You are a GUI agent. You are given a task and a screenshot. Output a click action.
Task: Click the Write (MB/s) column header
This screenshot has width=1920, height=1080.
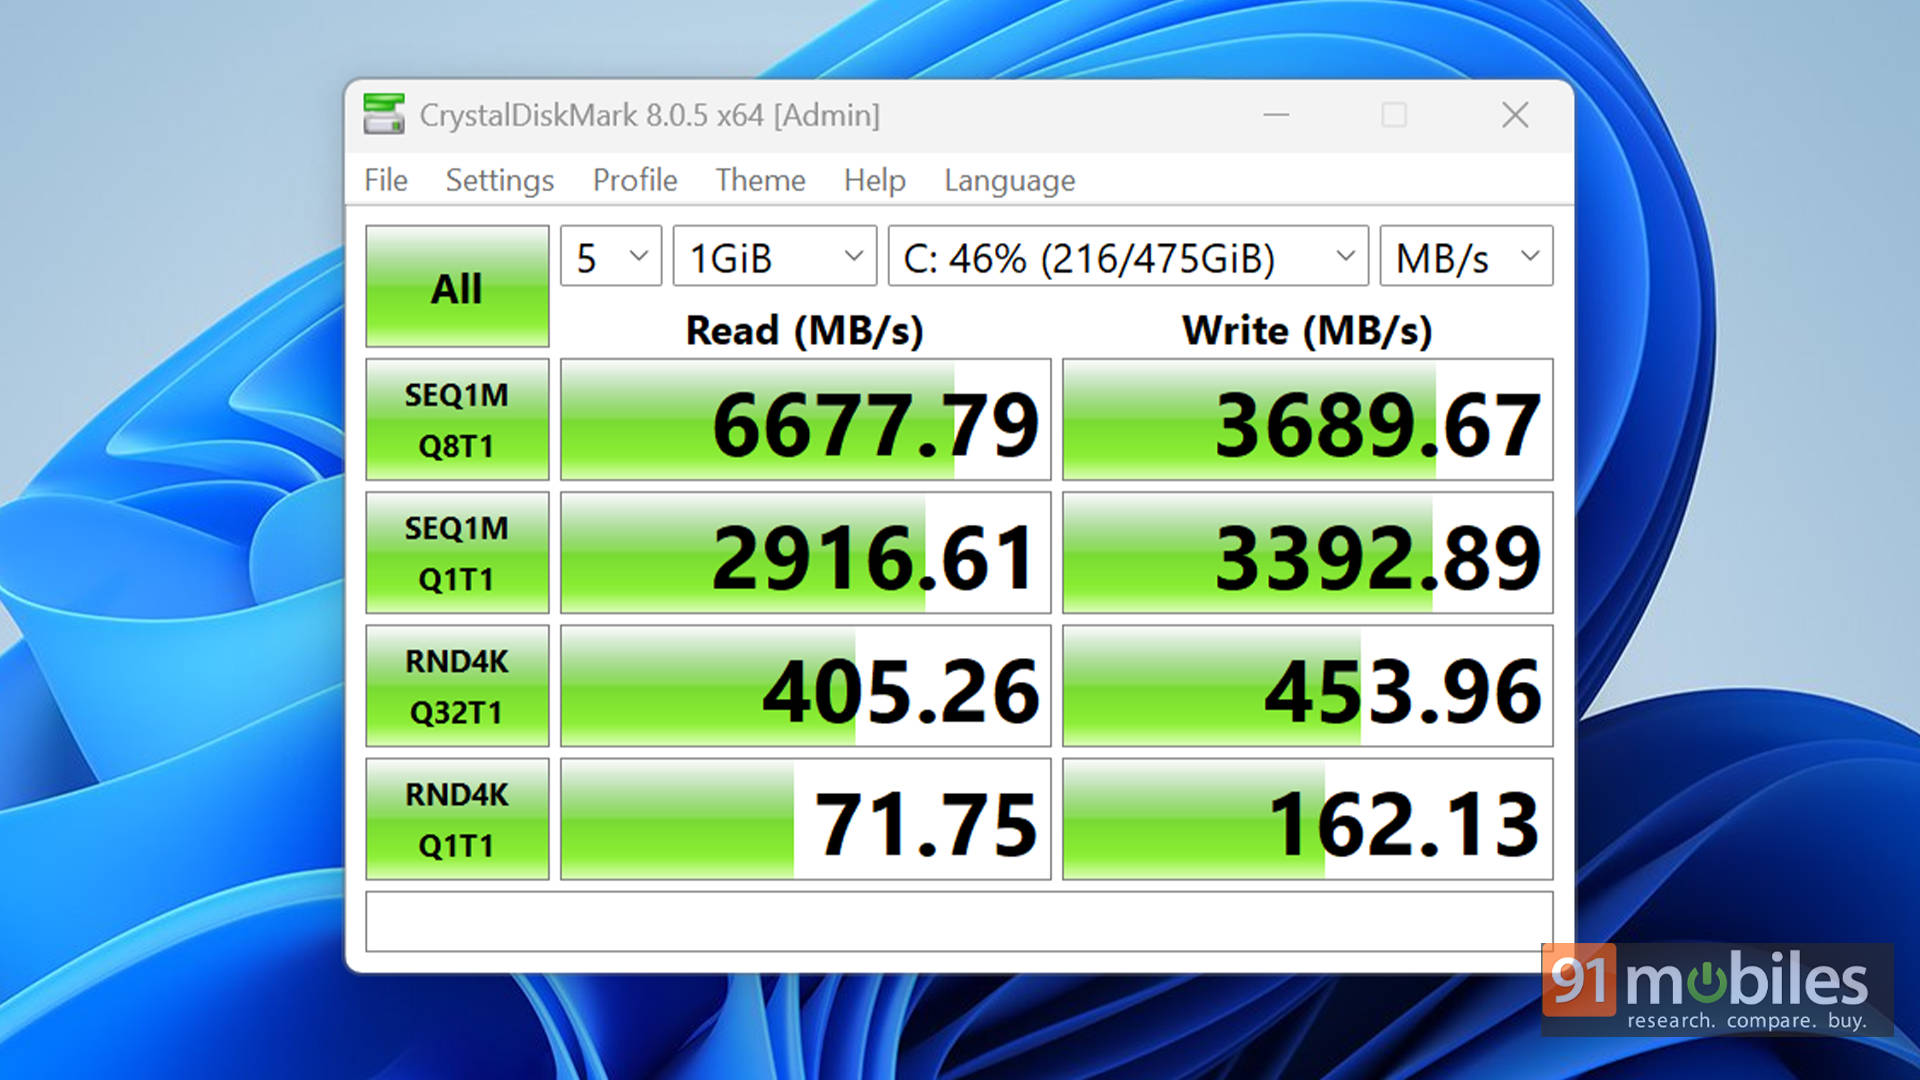tap(1307, 330)
